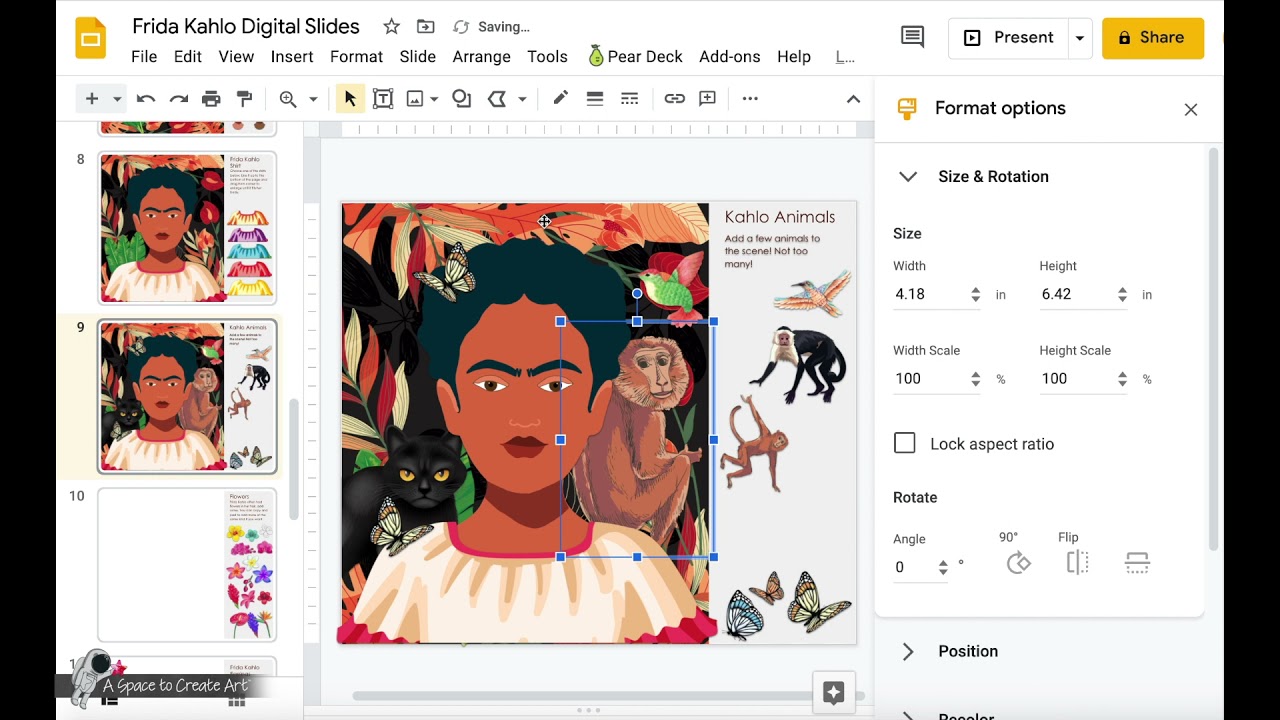Open the Edit menu
This screenshot has width=1280, height=720.
tap(188, 57)
